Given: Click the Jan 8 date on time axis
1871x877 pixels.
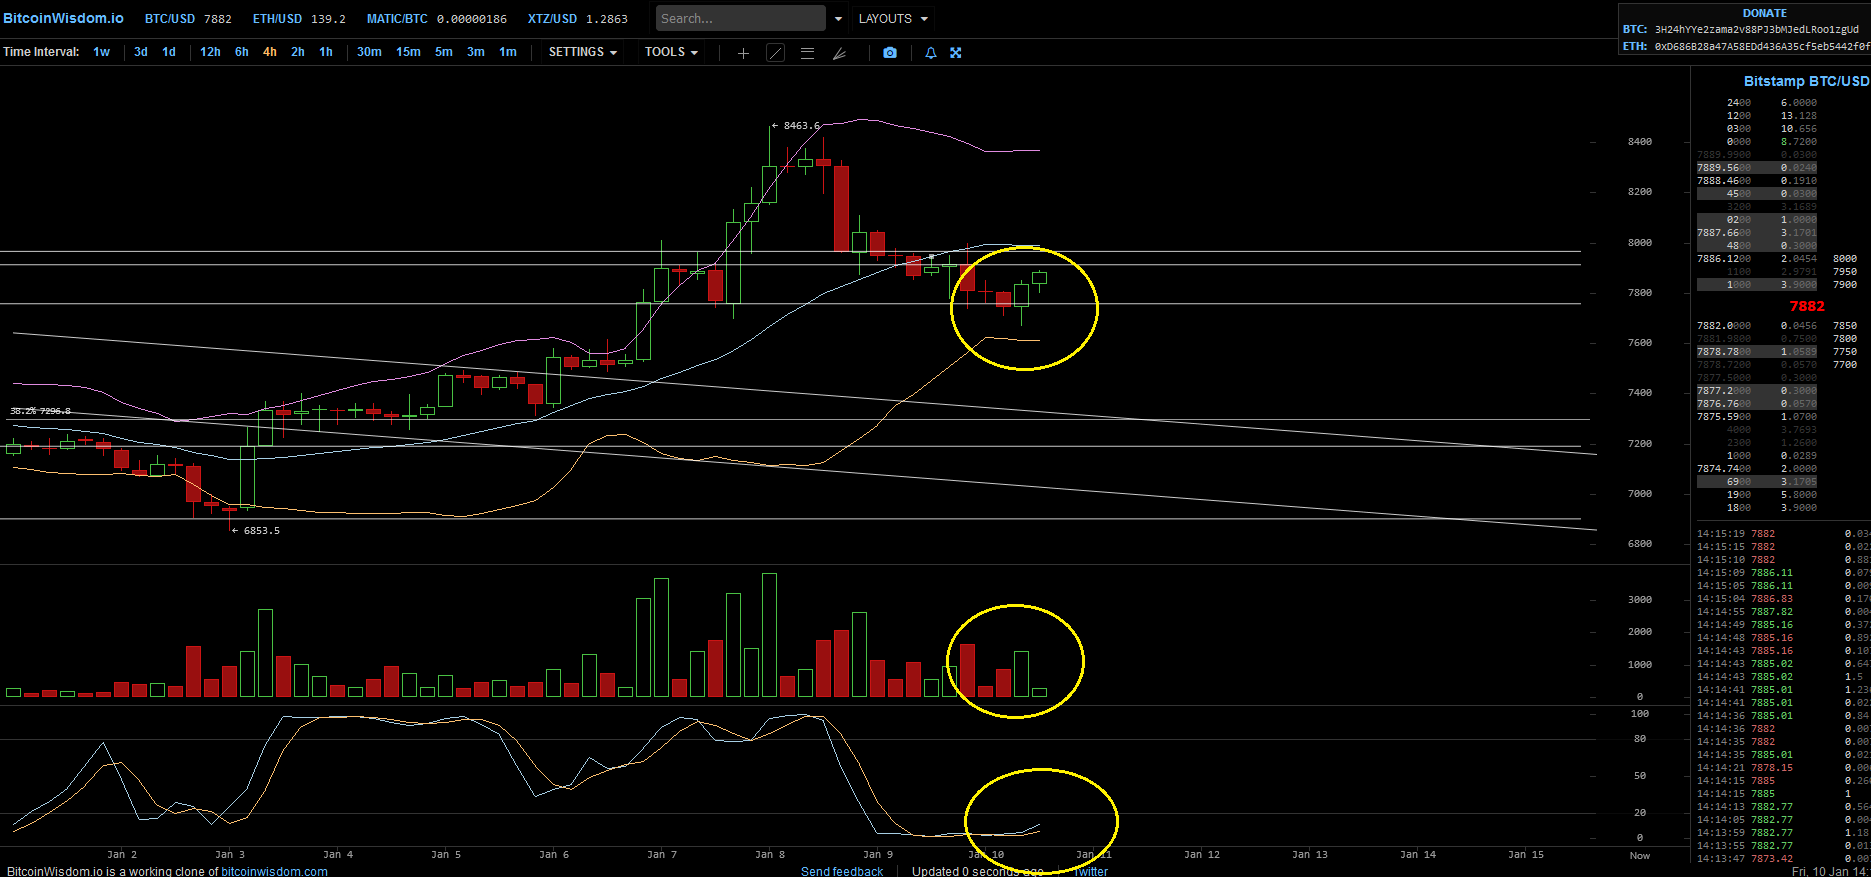Looking at the screenshot, I should [x=770, y=855].
